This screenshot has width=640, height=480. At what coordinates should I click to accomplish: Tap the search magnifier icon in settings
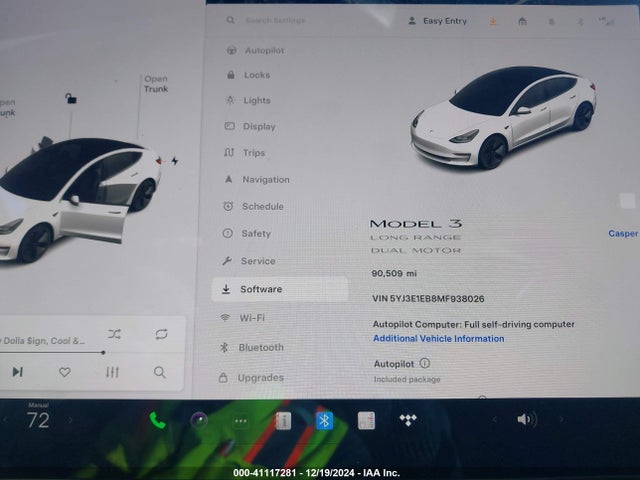coord(231,20)
